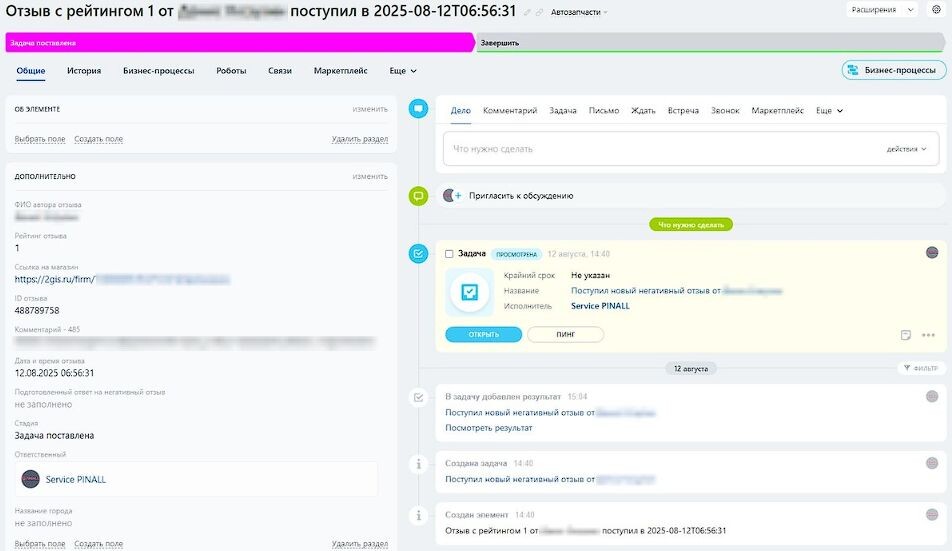
Task: Select the Комментарий tab in the timeline
Action: point(510,110)
